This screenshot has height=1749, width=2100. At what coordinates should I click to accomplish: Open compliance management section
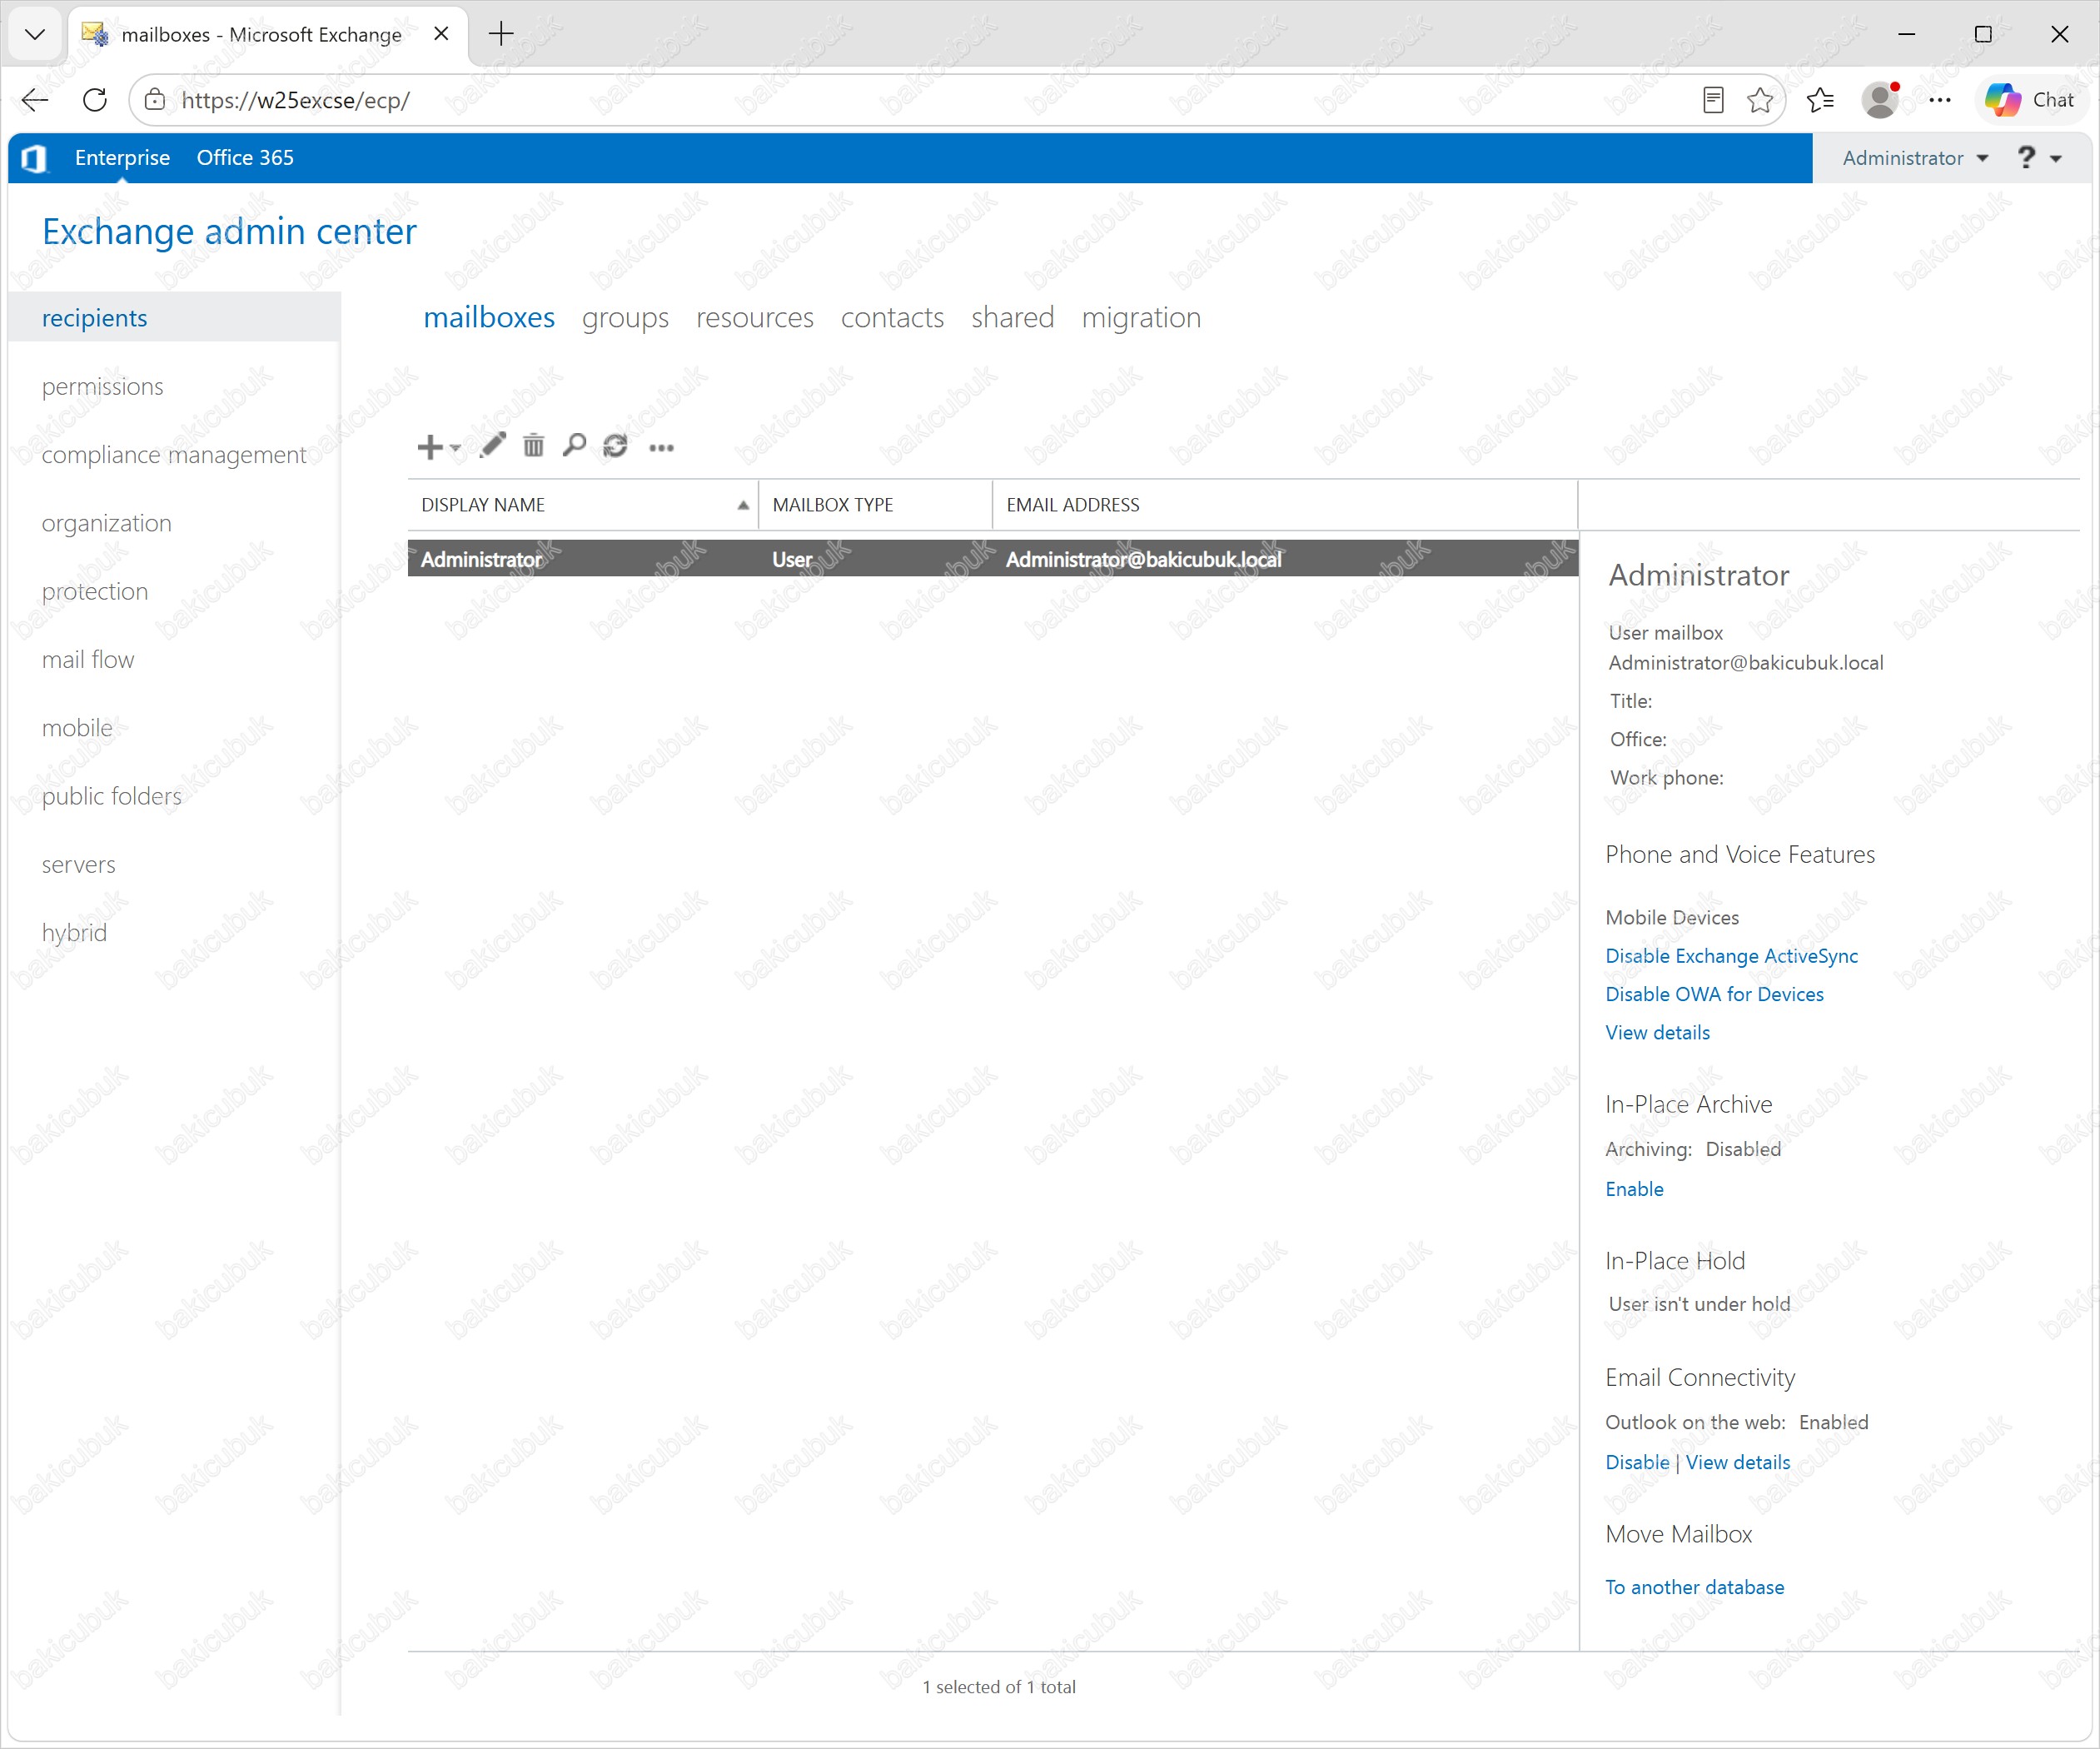point(174,455)
